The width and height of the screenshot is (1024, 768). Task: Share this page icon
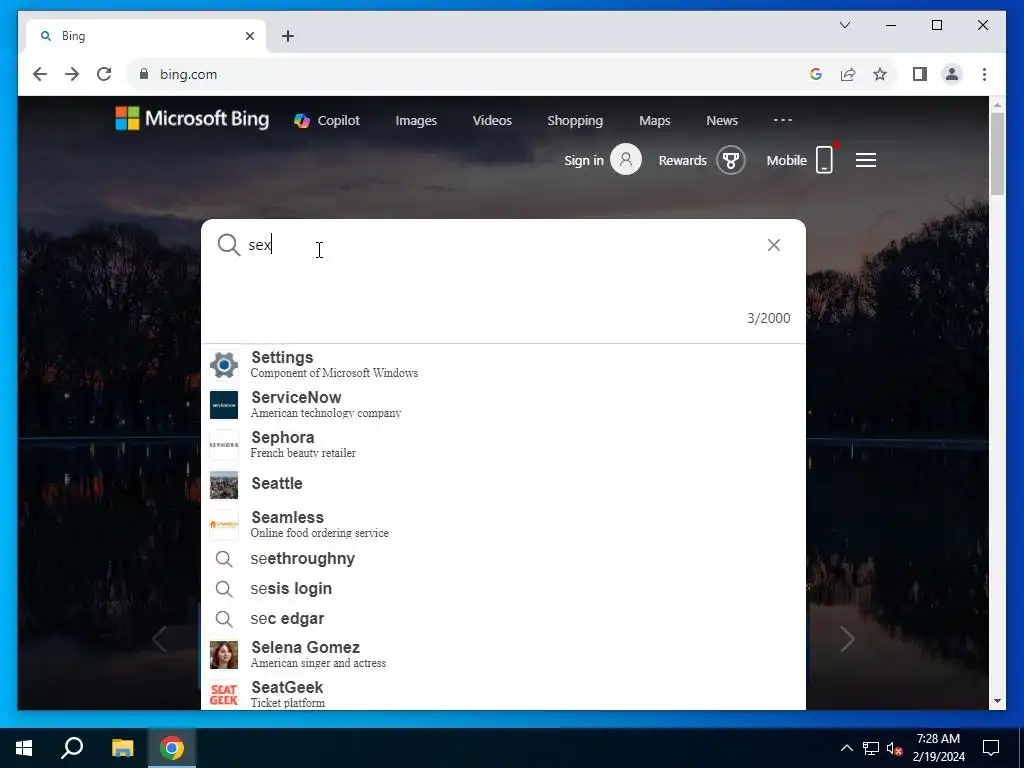click(848, 74)
